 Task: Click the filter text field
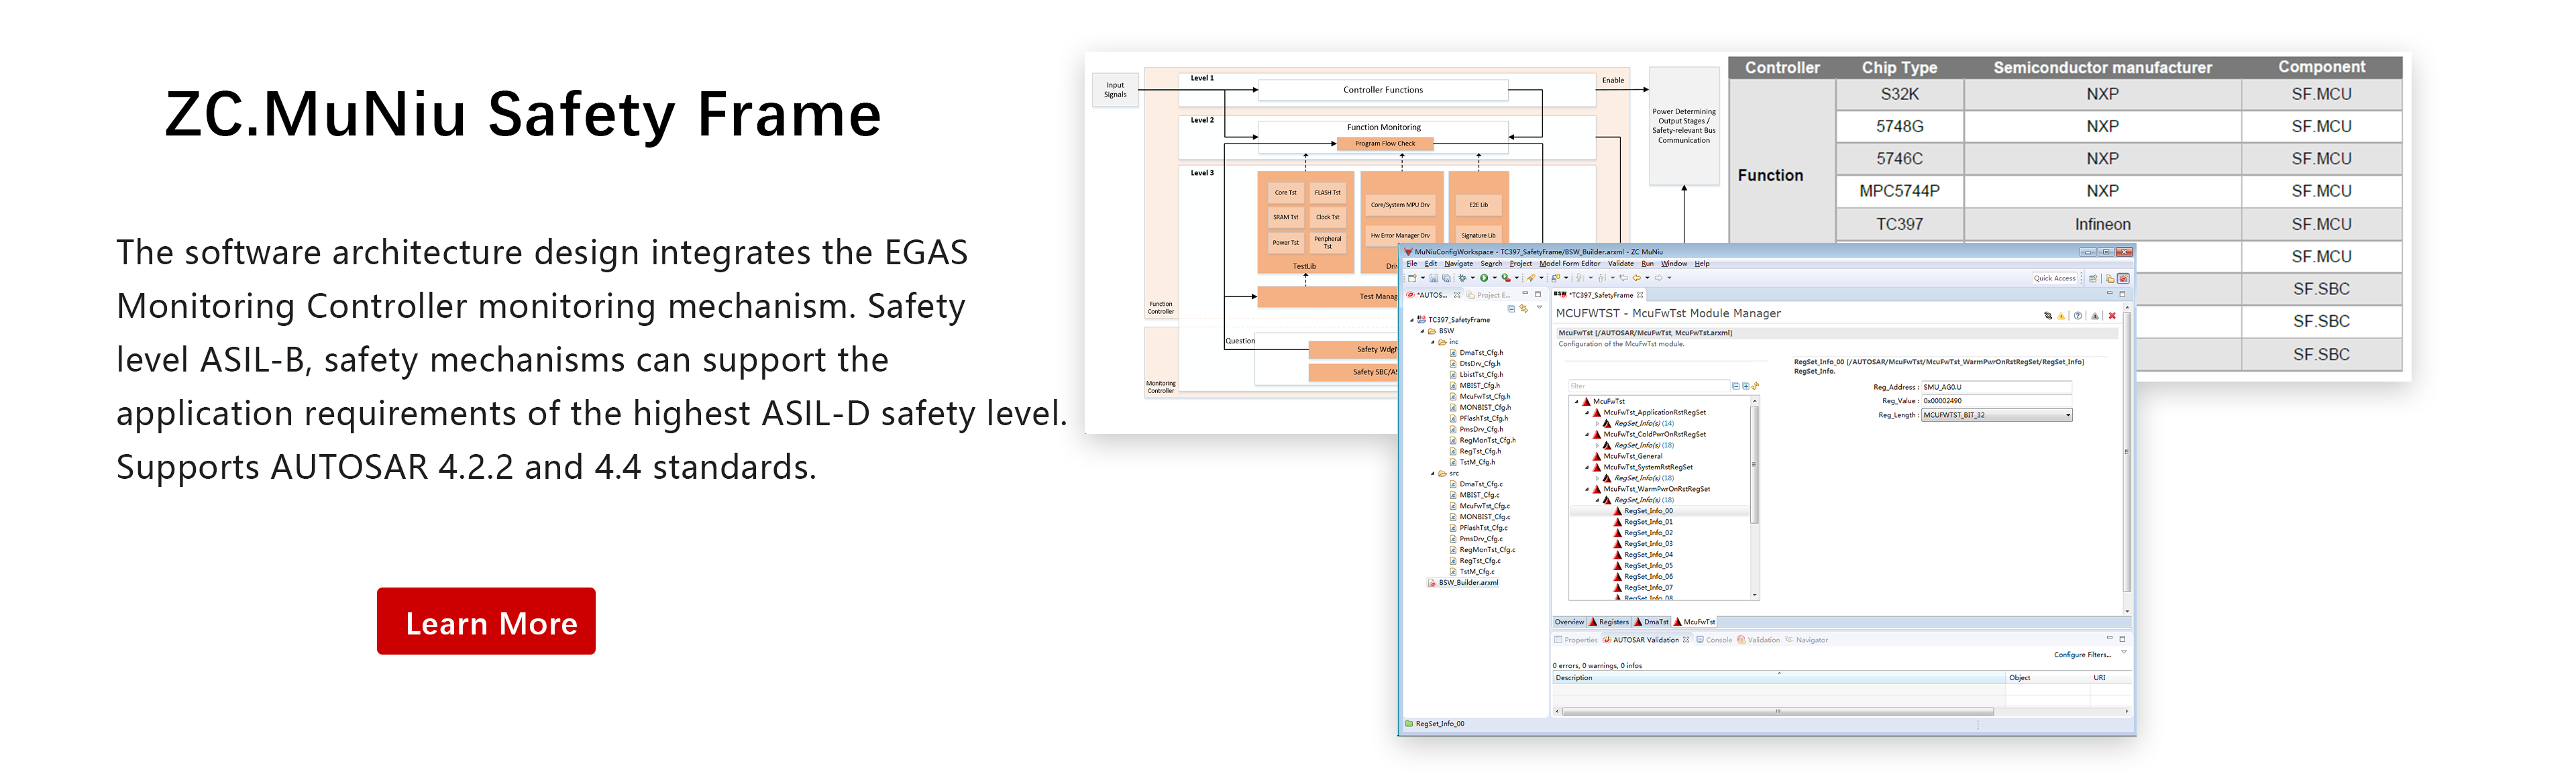1650,386
